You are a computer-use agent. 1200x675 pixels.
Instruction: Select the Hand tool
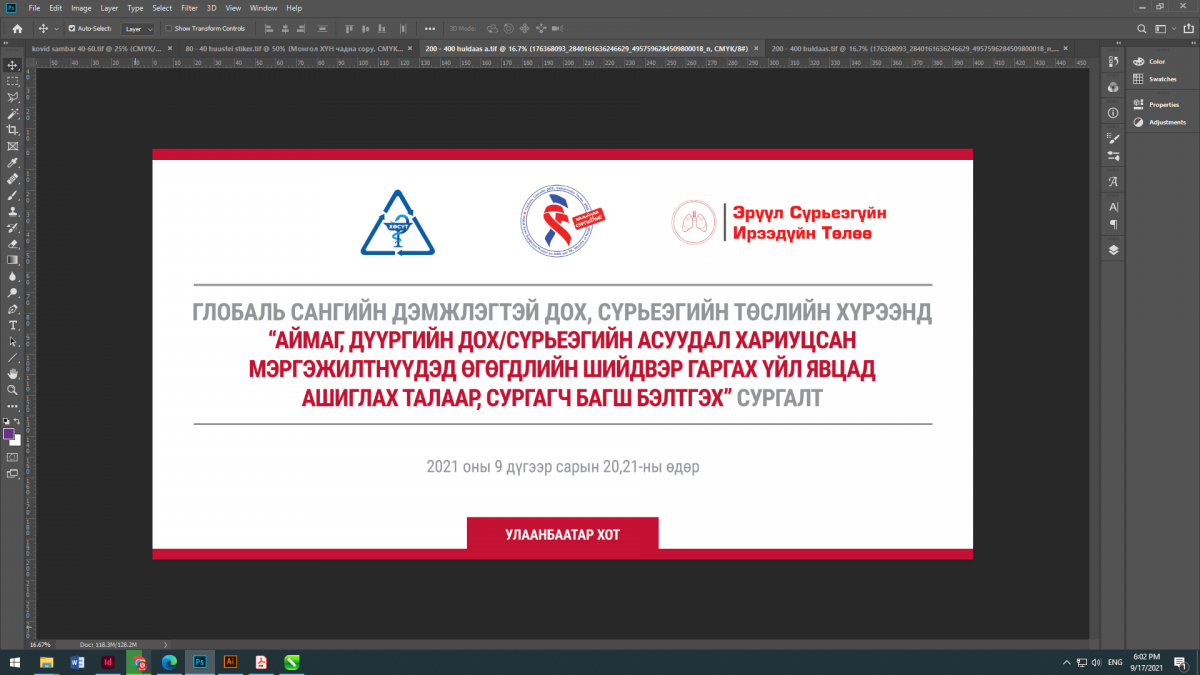coord(13,373)
